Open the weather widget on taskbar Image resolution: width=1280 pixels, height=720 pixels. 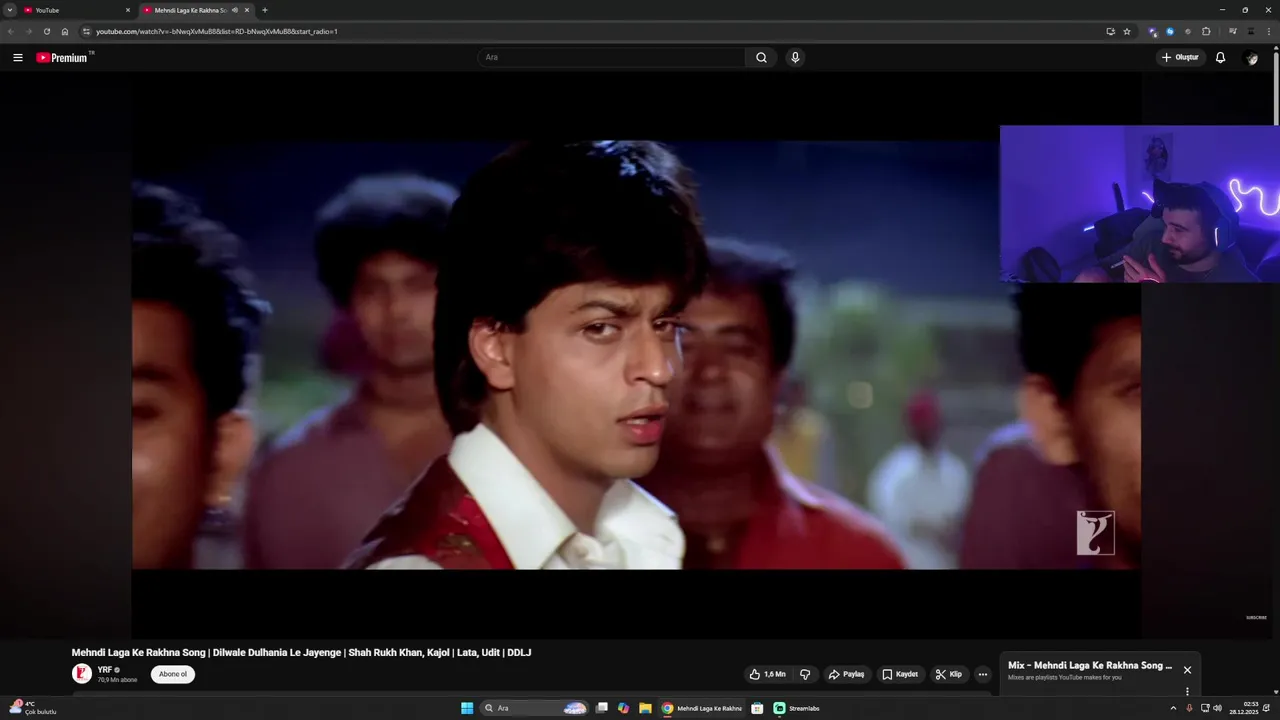32,708
